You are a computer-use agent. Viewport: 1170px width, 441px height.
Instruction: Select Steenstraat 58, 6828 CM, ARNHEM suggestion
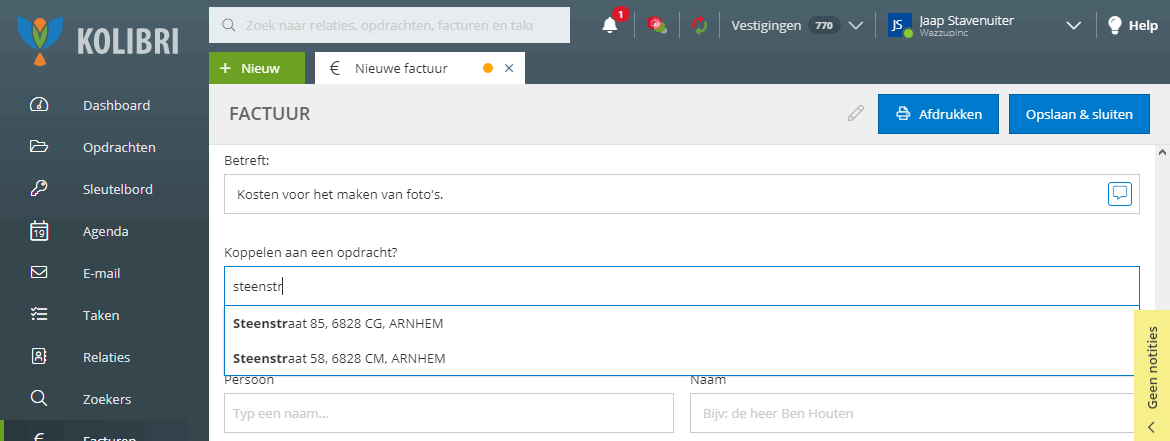tap(679, 358)
